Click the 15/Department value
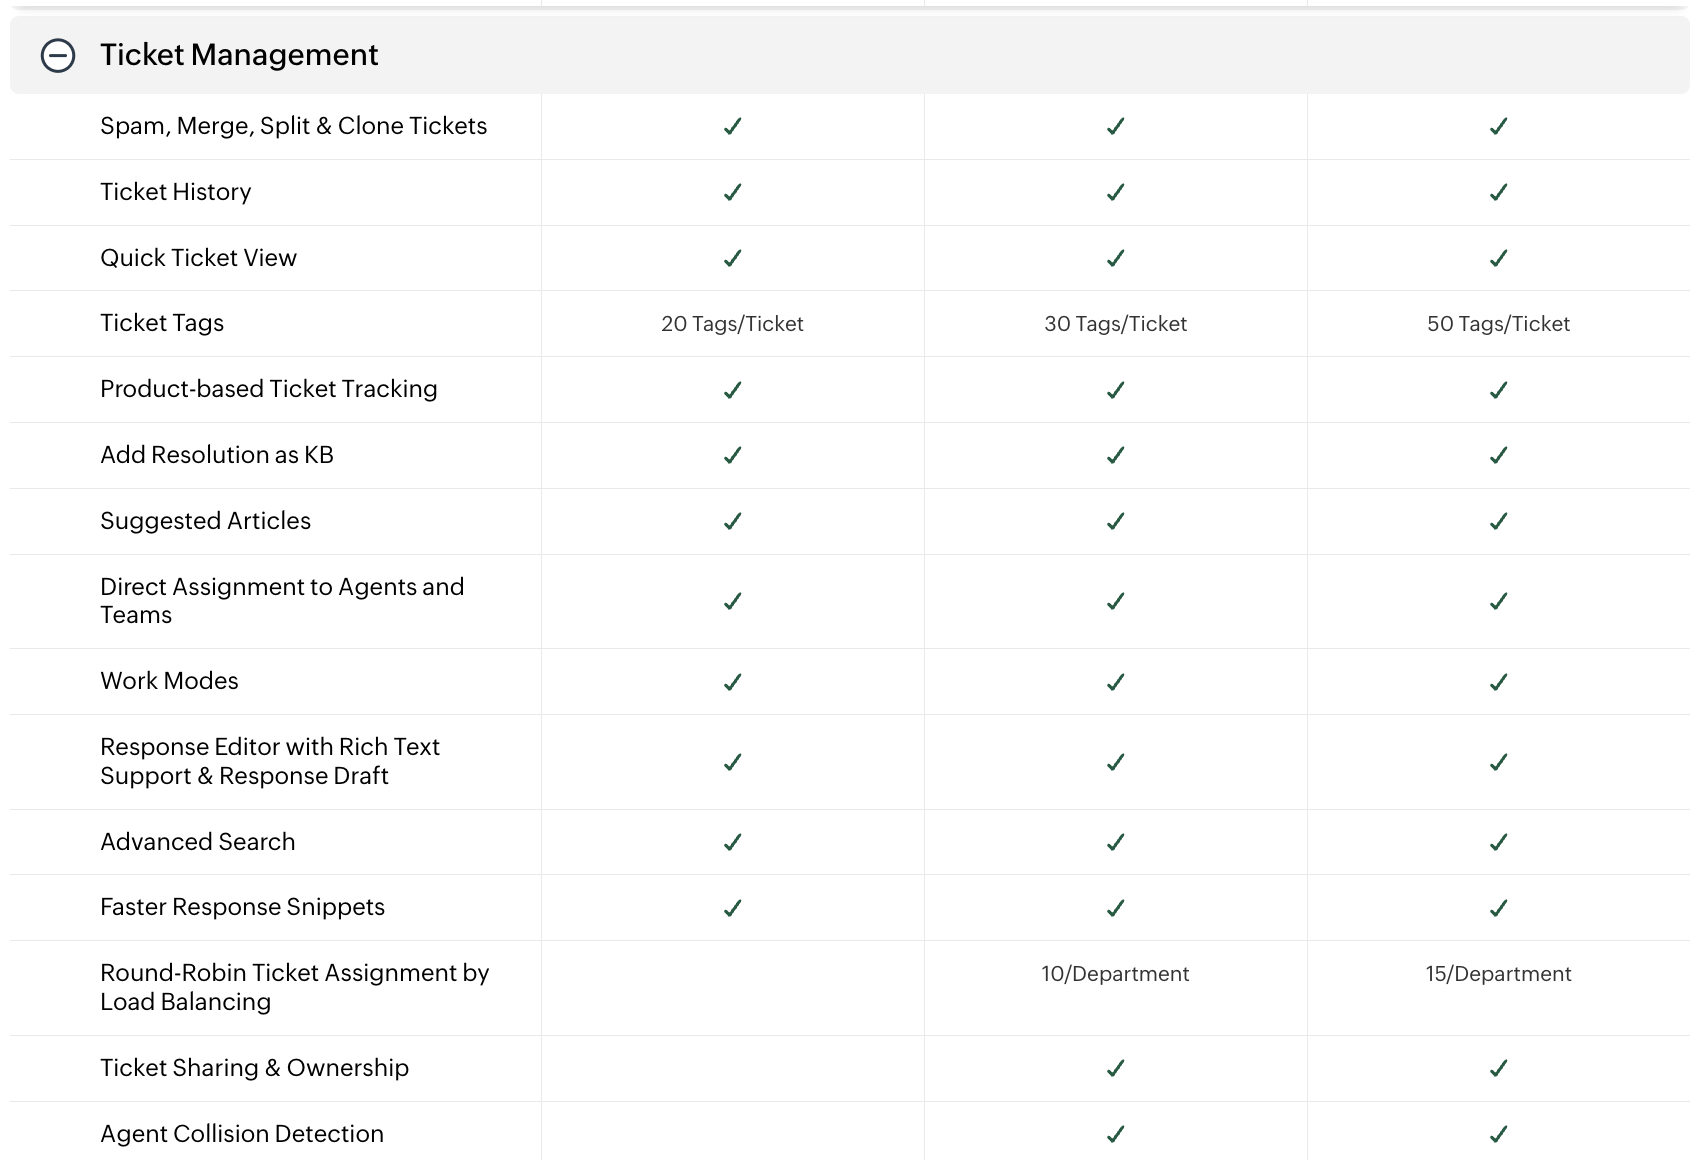Image resolution: width=1700 pixels, height=1160 pixels. tap(1498, 974)
